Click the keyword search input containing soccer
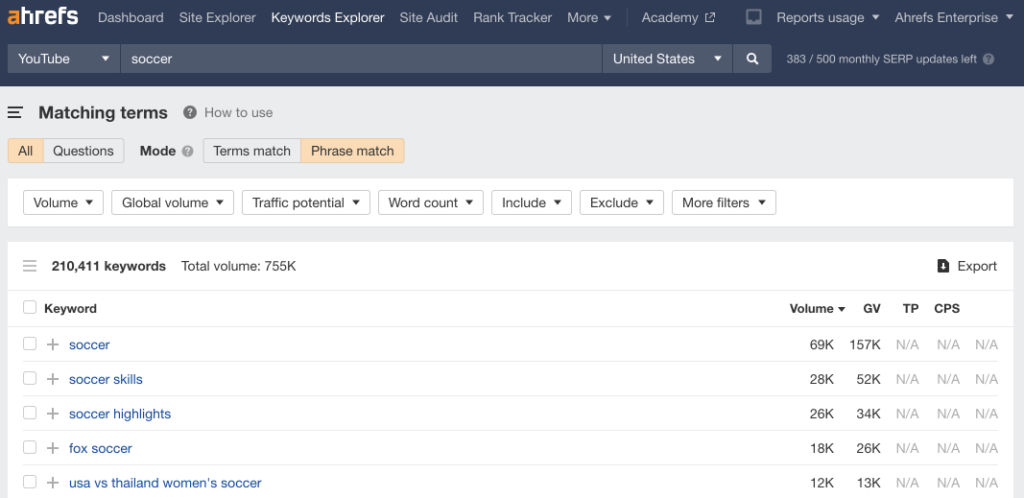1024x498 pixels. [x=360, y=59]
